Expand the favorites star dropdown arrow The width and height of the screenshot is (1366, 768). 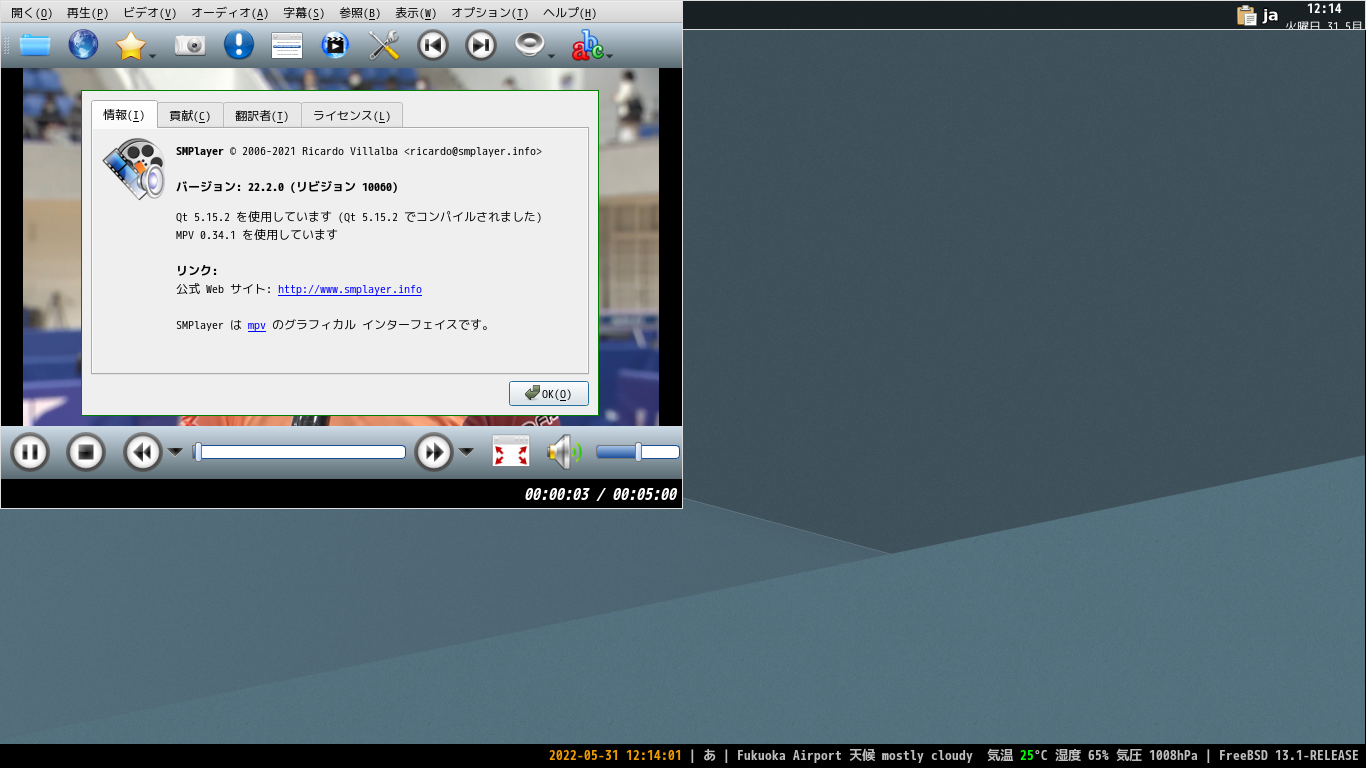click(152, 56)
